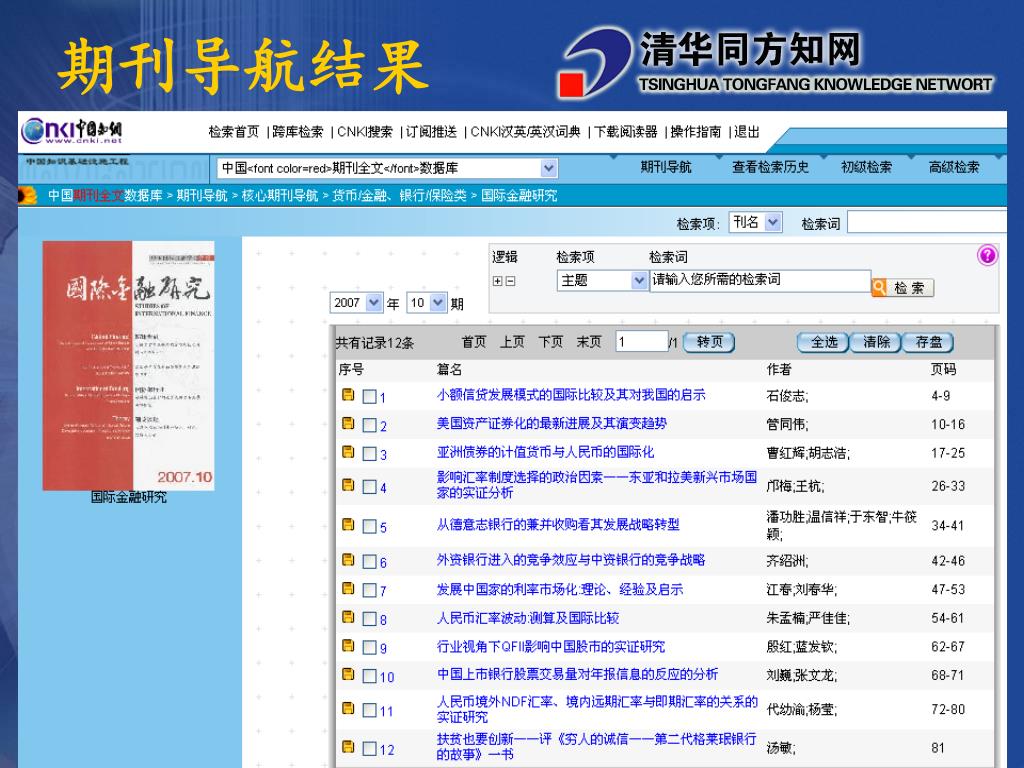Open 期刊导航 tab

pos(665,167)
